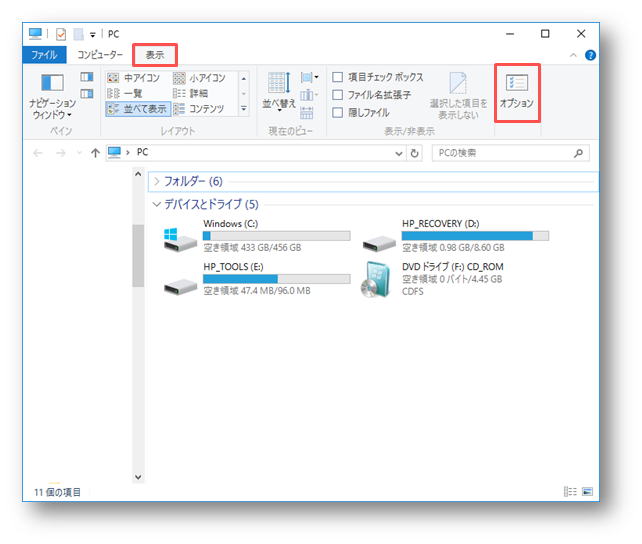Select the HP_RECOVERY (D:) drive

point(455,236)
